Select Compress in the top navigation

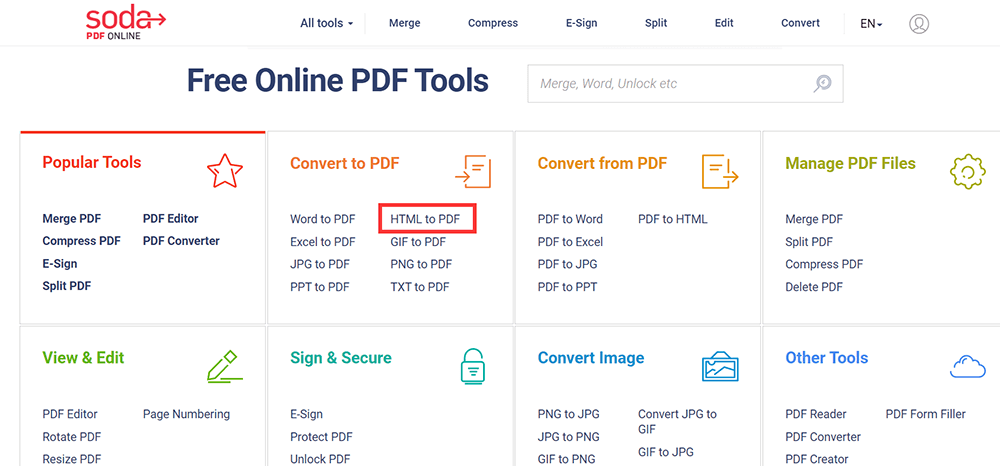493,23
